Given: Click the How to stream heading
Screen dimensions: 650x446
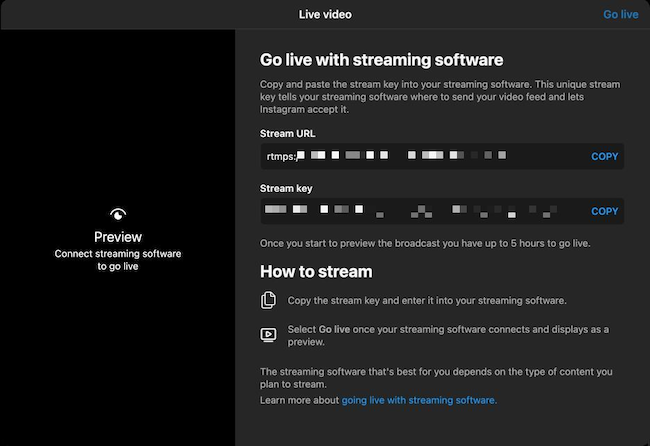Looking at the screenshot, I should (316, 271).
